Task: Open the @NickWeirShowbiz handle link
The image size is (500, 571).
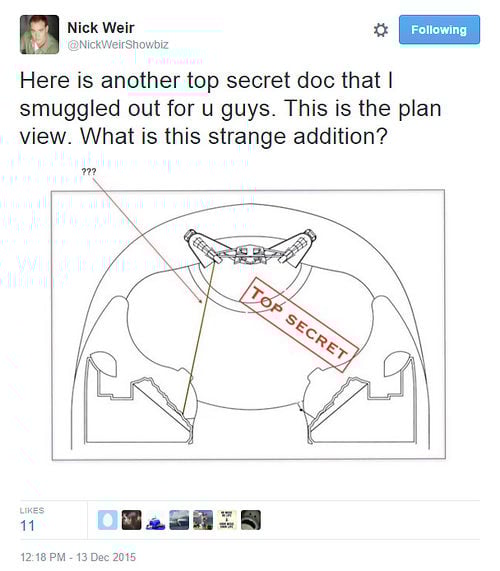Action: (118, 44)
